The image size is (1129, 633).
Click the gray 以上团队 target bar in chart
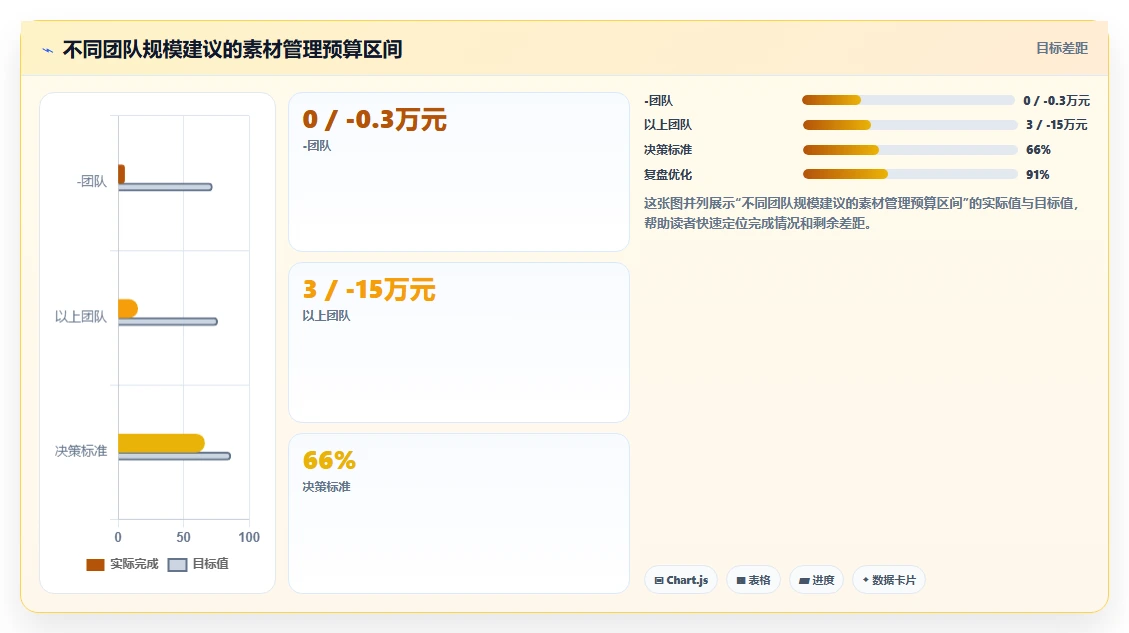[168, 321]
